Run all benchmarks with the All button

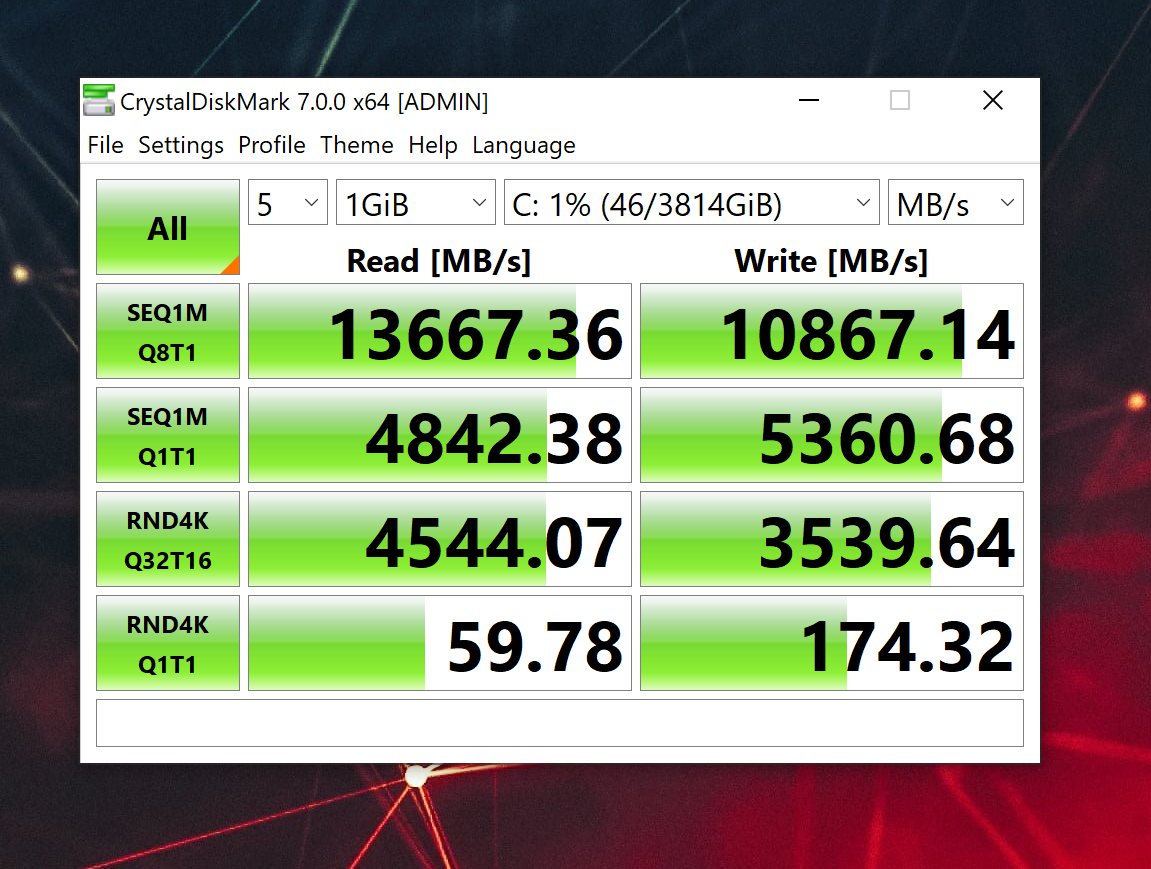point(167,228)
